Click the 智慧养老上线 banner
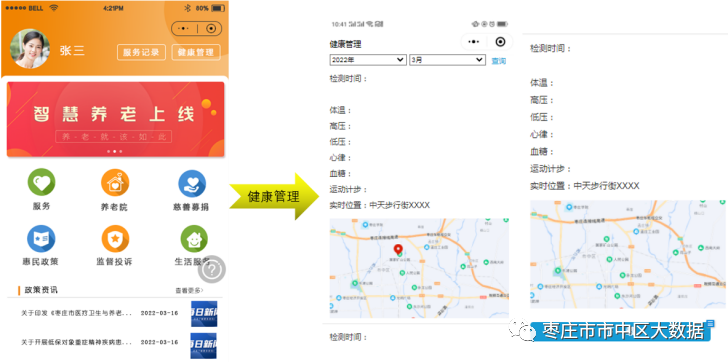The height and width of the screenshot is (363, 728). click(116, 119)
